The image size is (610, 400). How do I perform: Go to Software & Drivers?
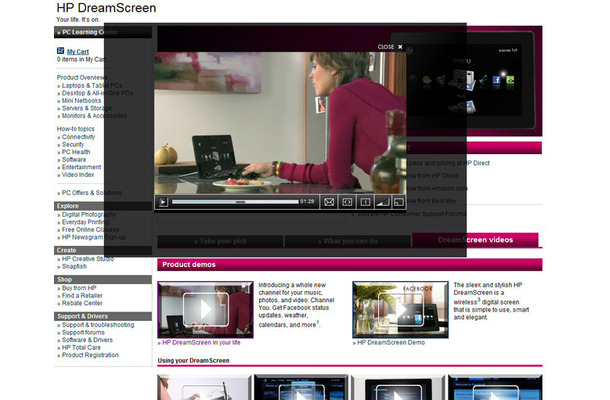87,340
